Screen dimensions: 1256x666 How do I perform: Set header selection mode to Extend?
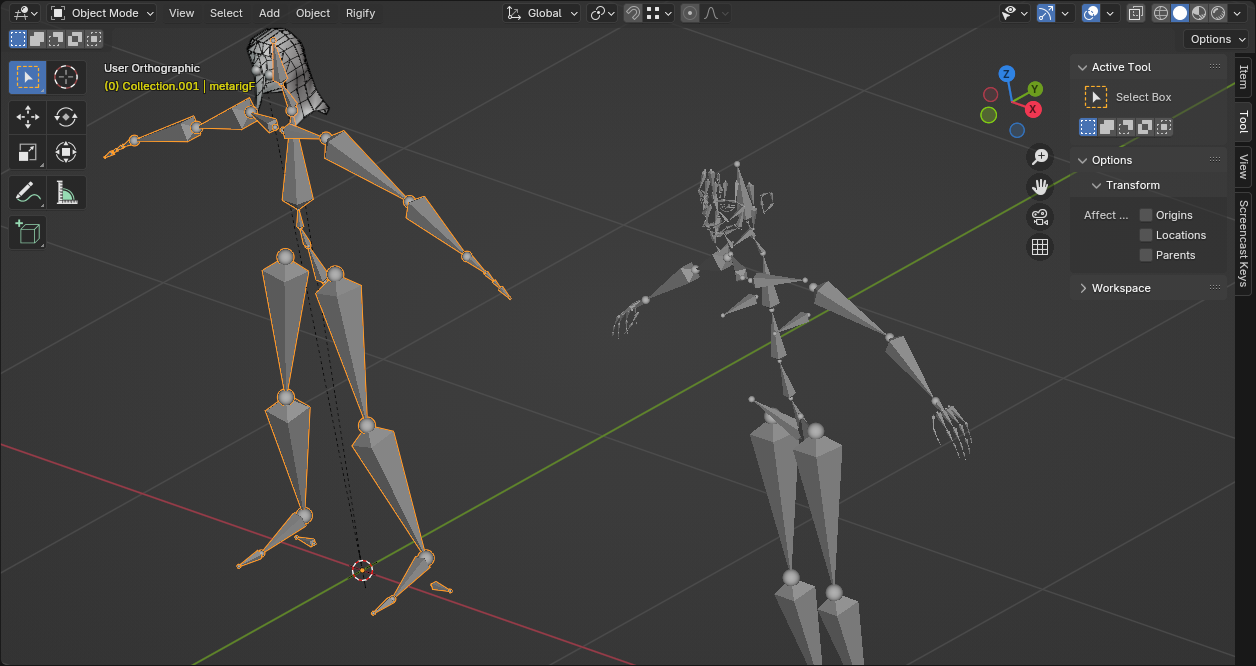(37, 39)
